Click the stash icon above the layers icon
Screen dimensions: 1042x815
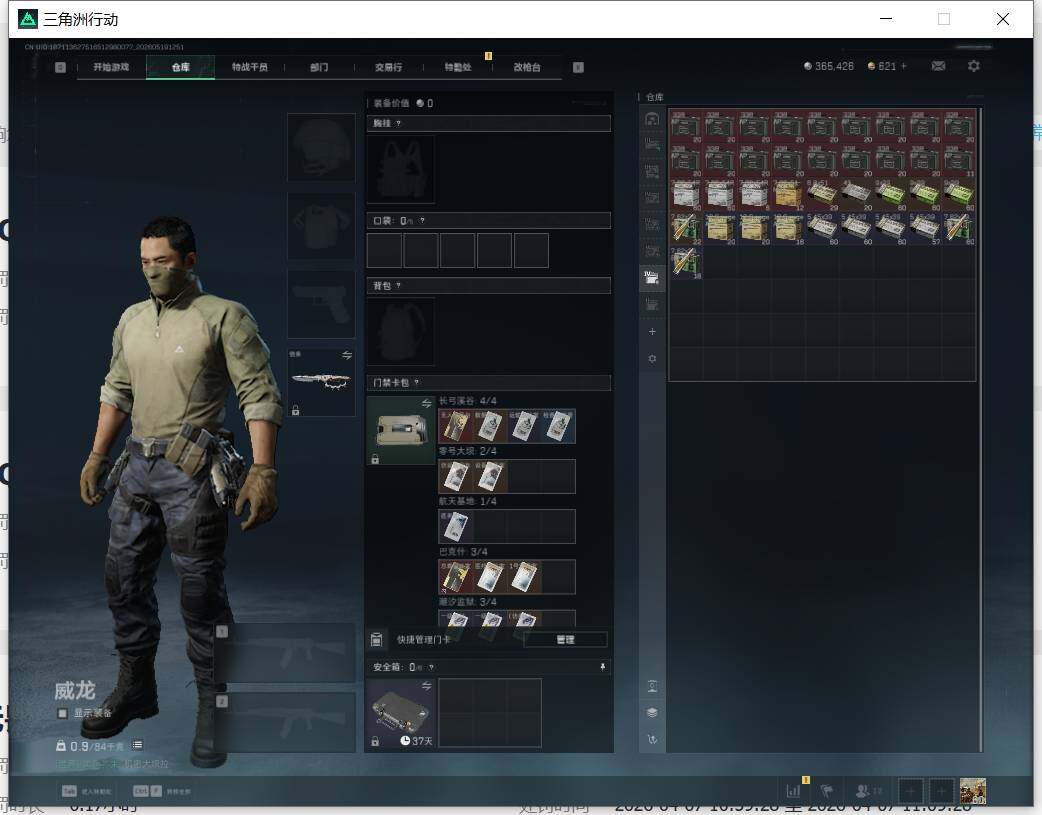pos(652,686)
